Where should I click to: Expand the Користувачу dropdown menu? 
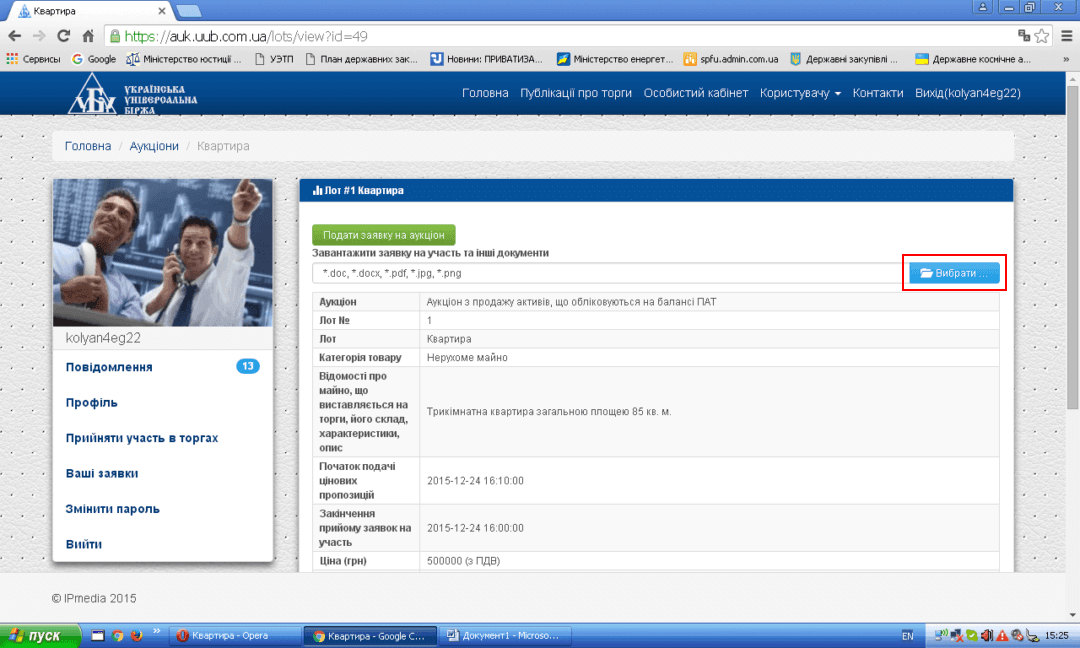point(800,93)
